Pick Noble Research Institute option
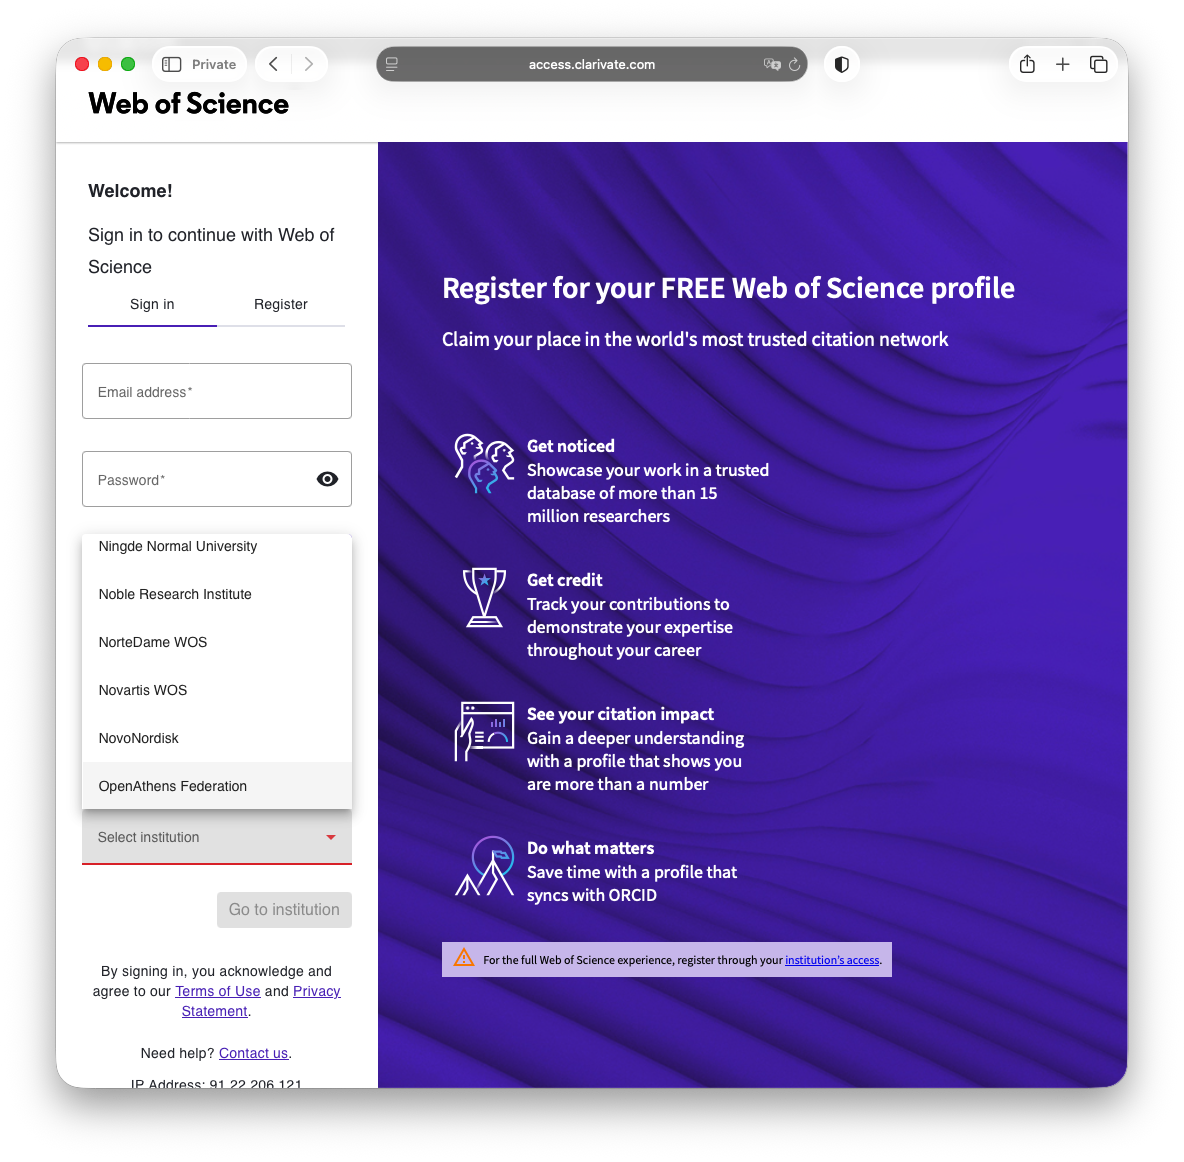The image size is (1184, 1162). click(x=217, y=593)
